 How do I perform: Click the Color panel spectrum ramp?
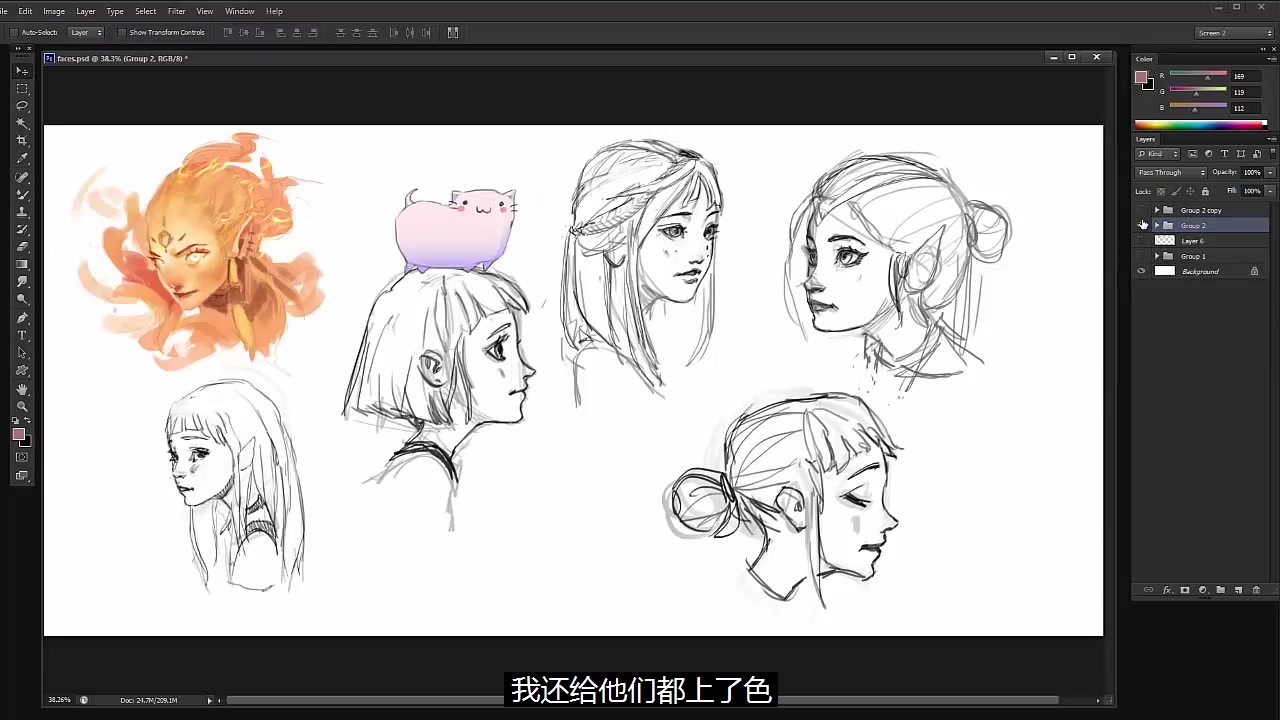point(1200,125)
